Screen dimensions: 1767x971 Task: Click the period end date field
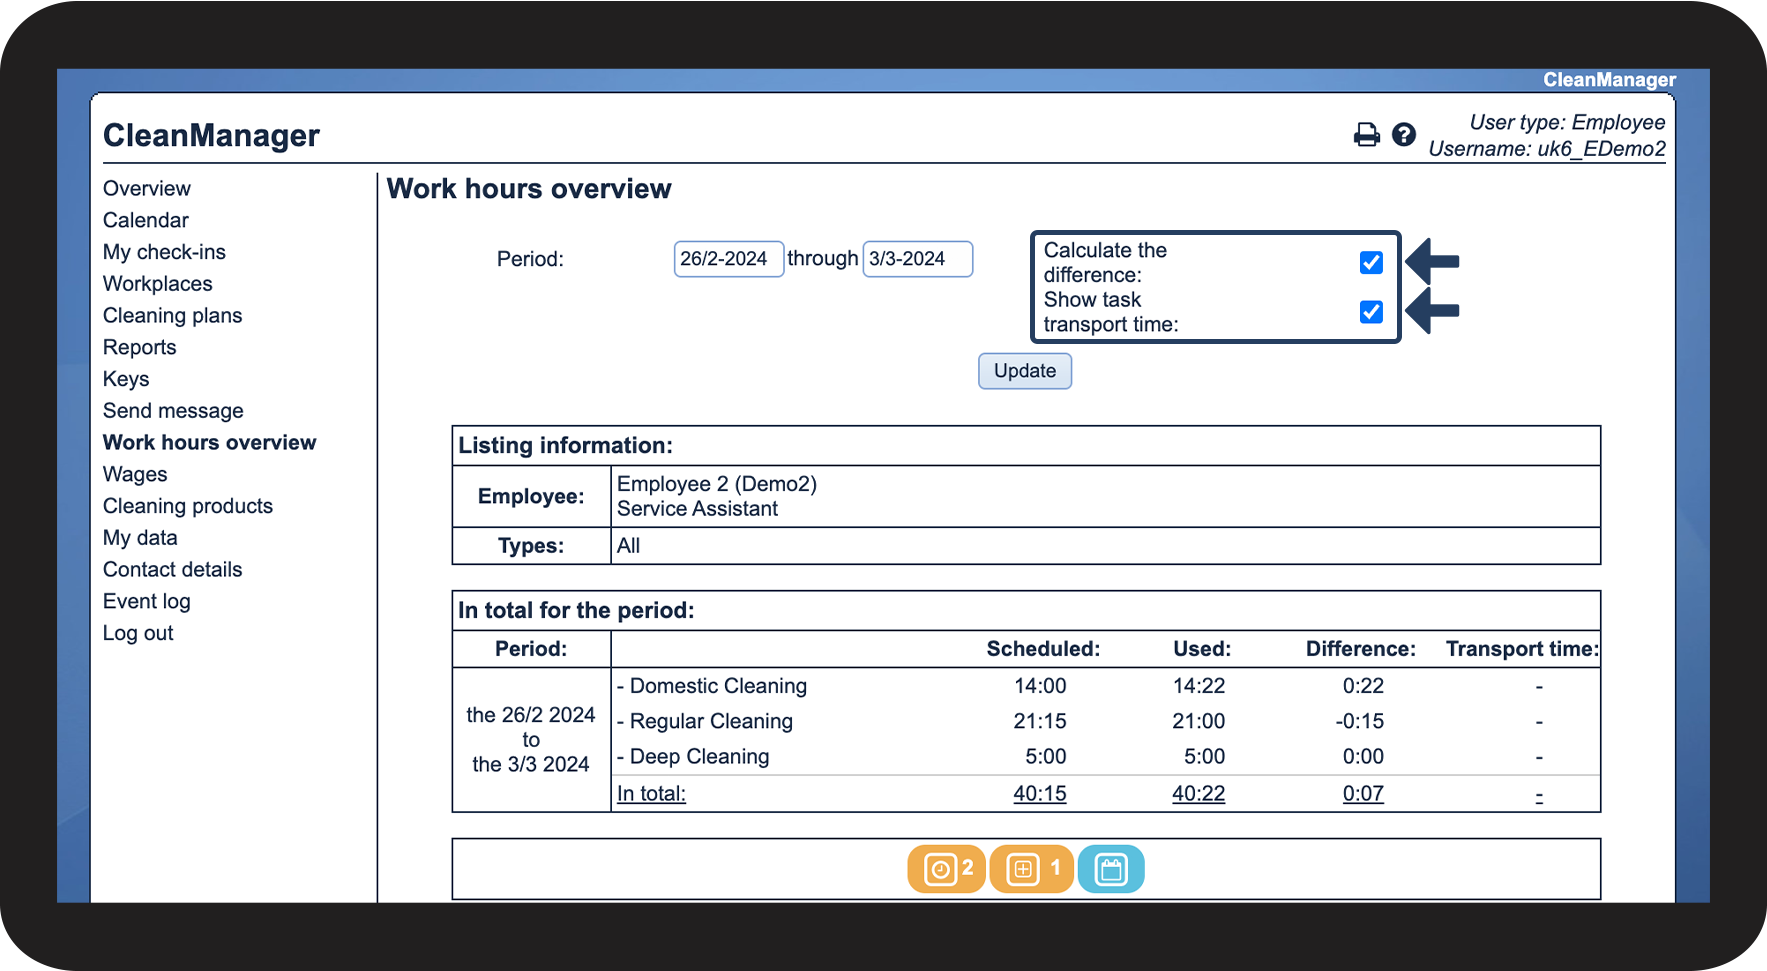point(917,259)
